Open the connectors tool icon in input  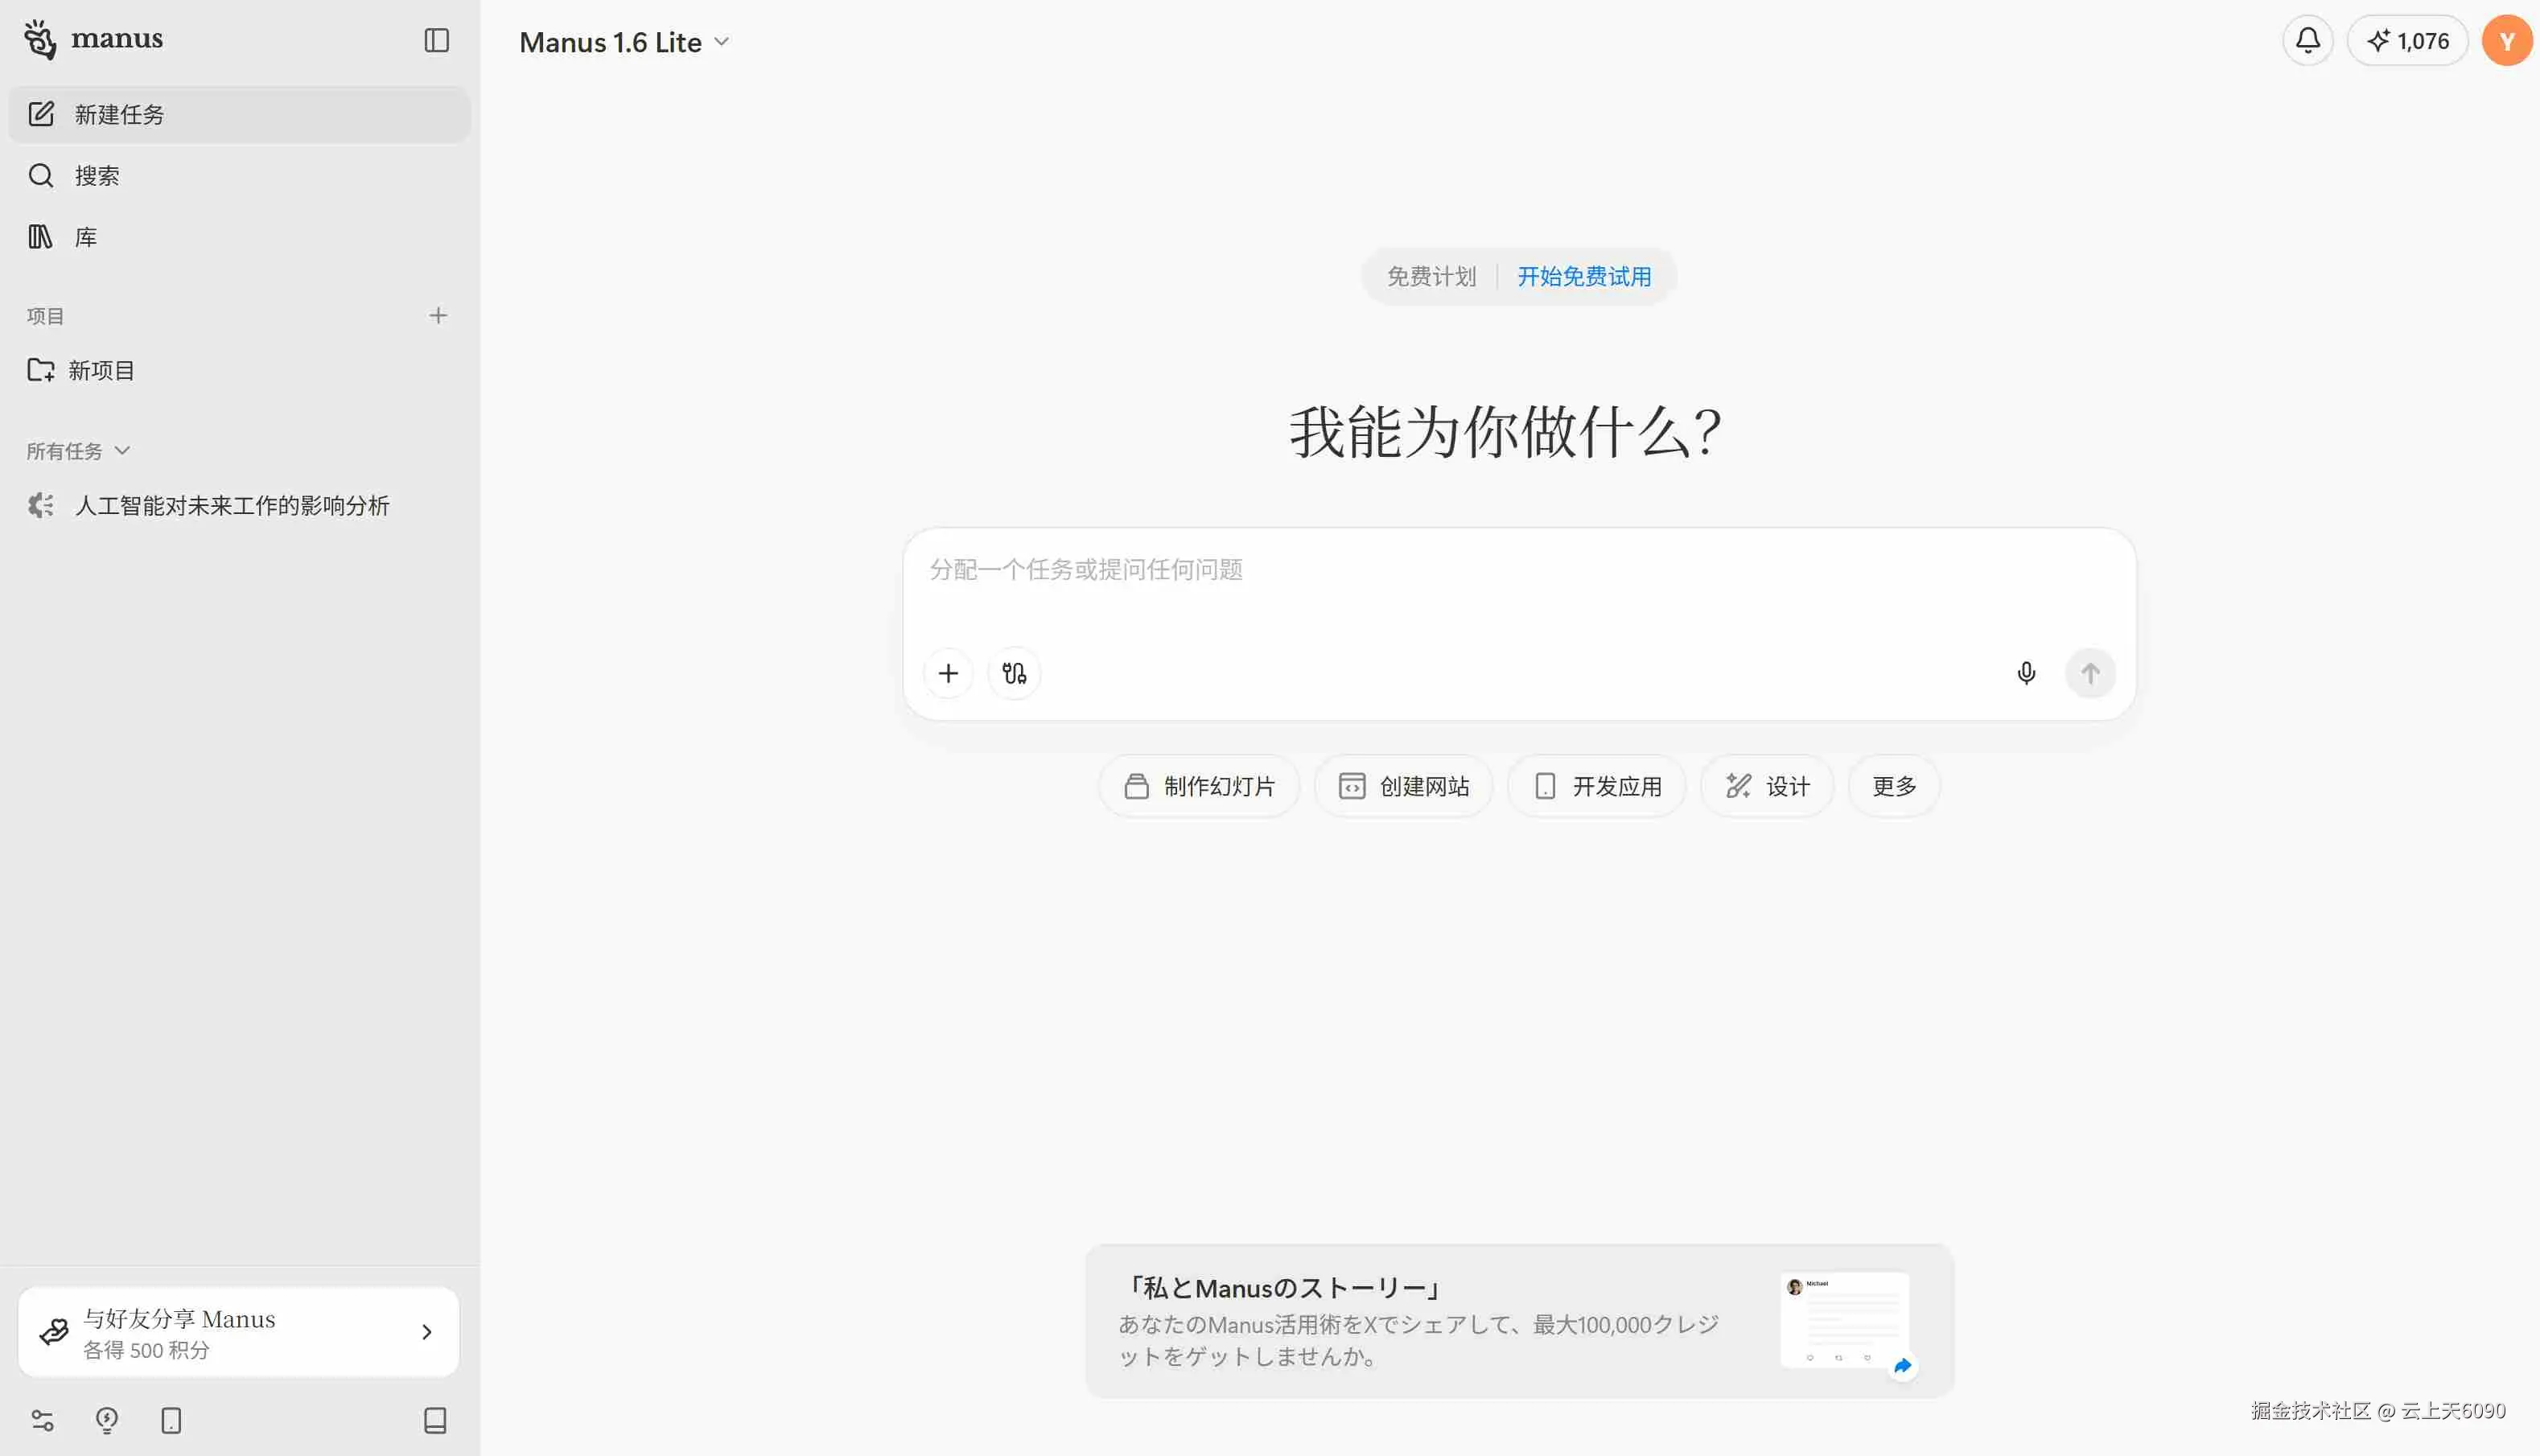pos(1014,673)
